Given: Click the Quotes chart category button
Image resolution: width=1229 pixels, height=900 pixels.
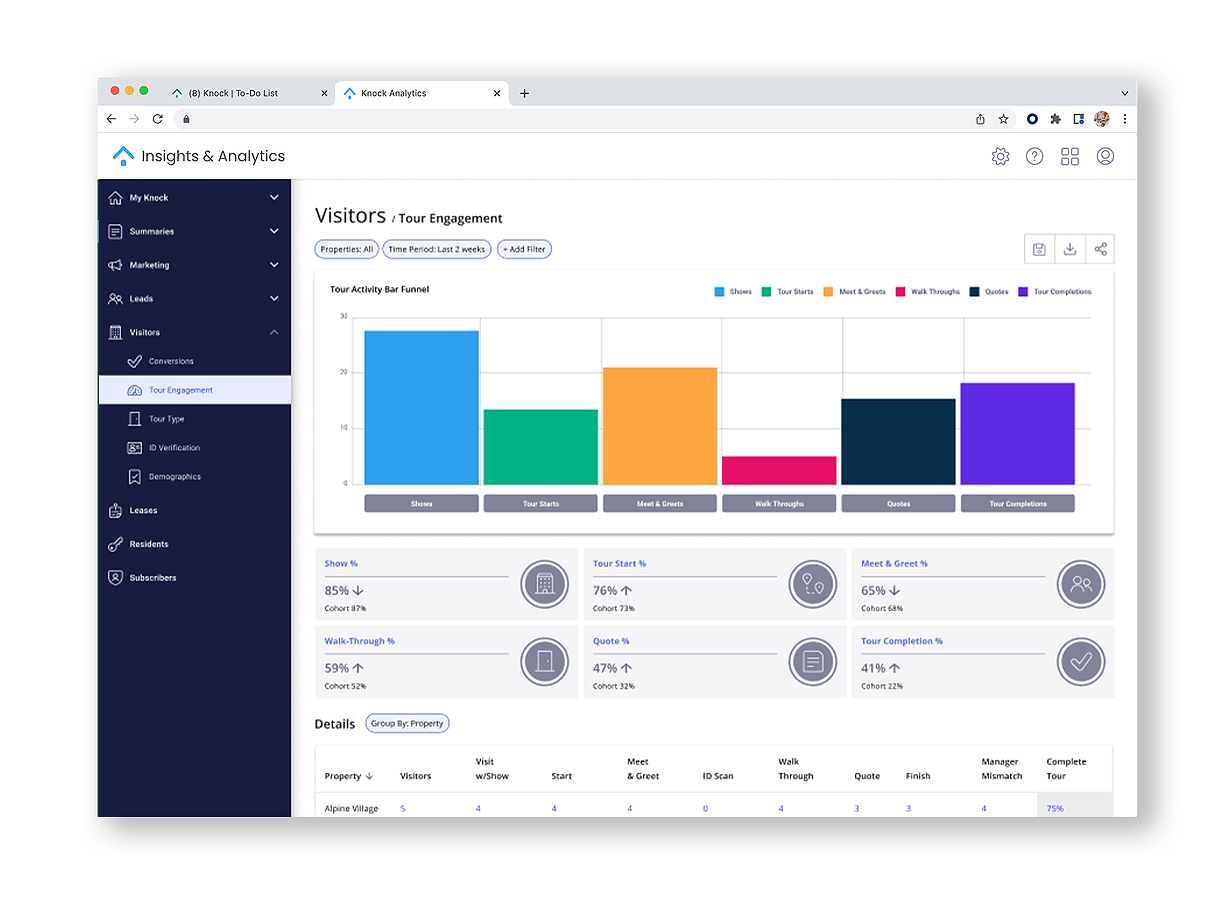Looking at the screenshot, I should 899,504.
